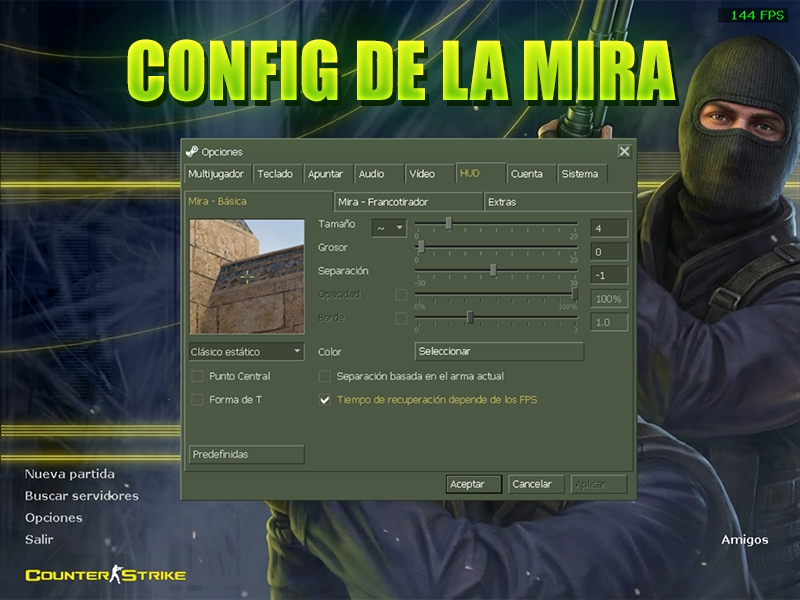Click the Separación slider handle
800x600 pixels.
(x=493, y=270)
